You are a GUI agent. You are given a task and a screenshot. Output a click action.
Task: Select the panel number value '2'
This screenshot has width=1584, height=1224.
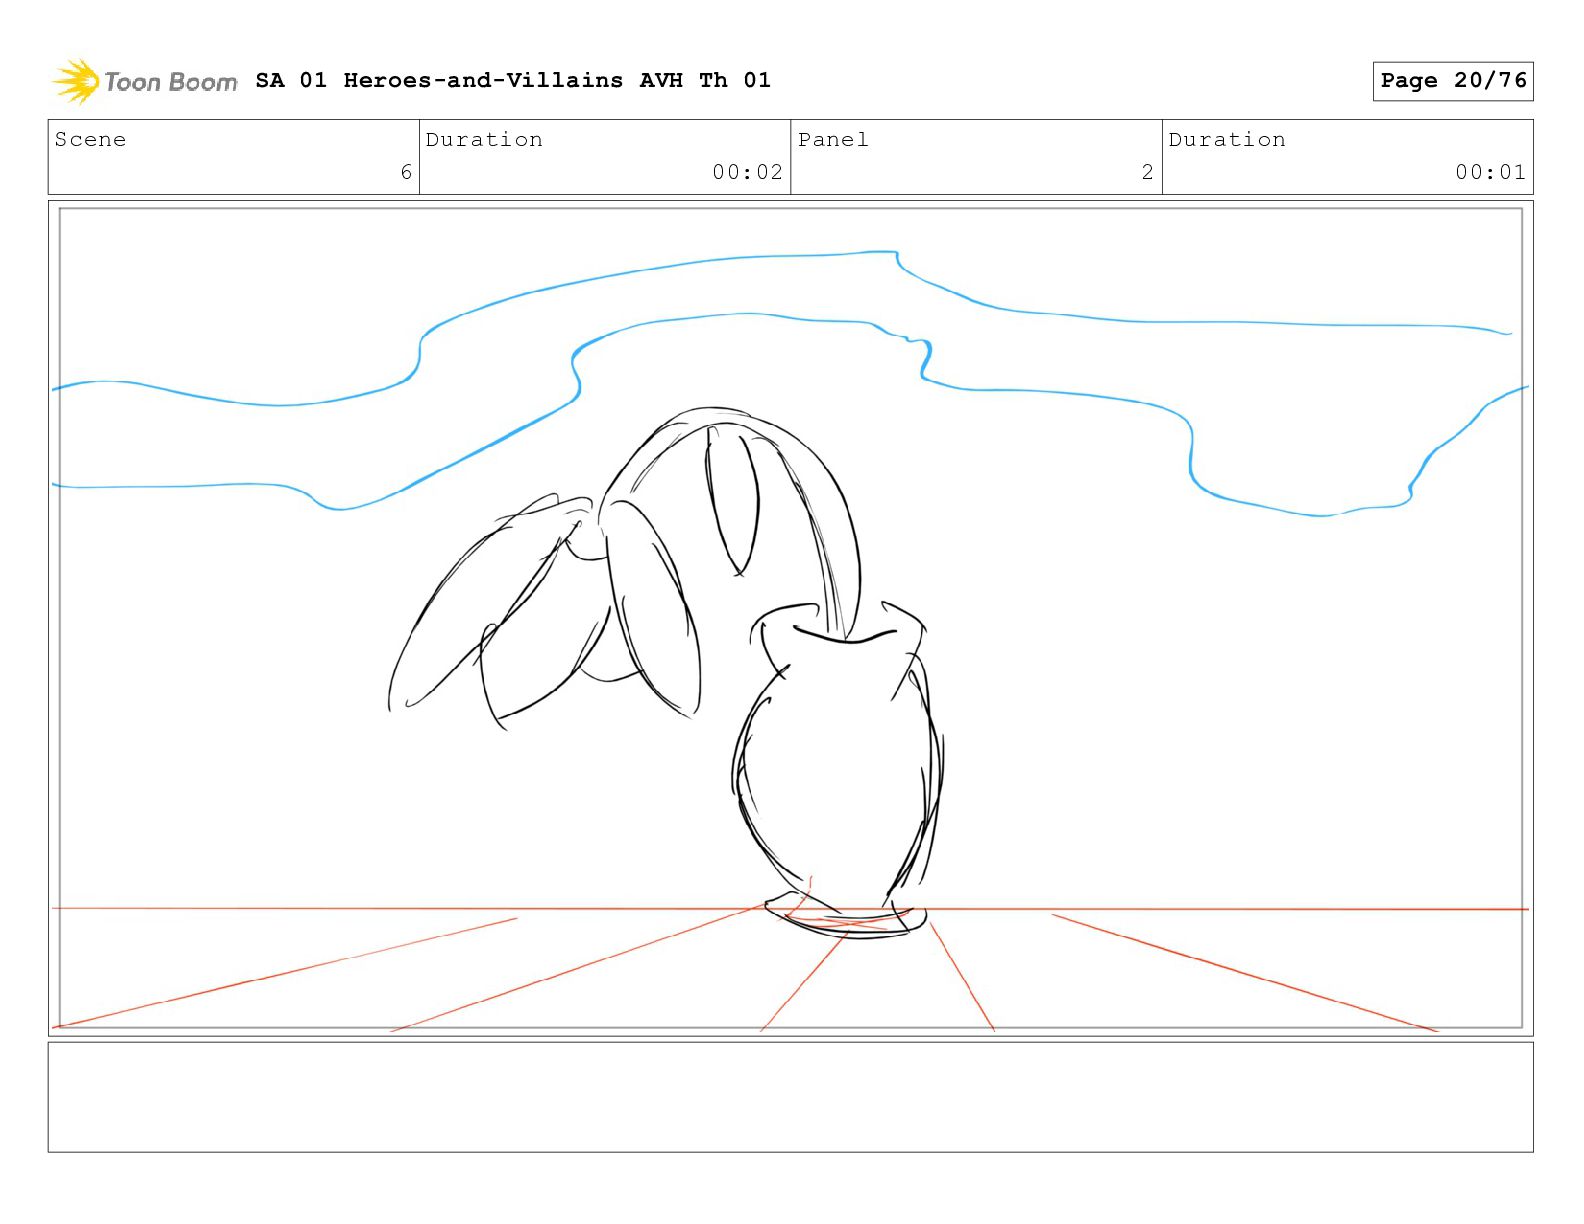[1148, 172]
